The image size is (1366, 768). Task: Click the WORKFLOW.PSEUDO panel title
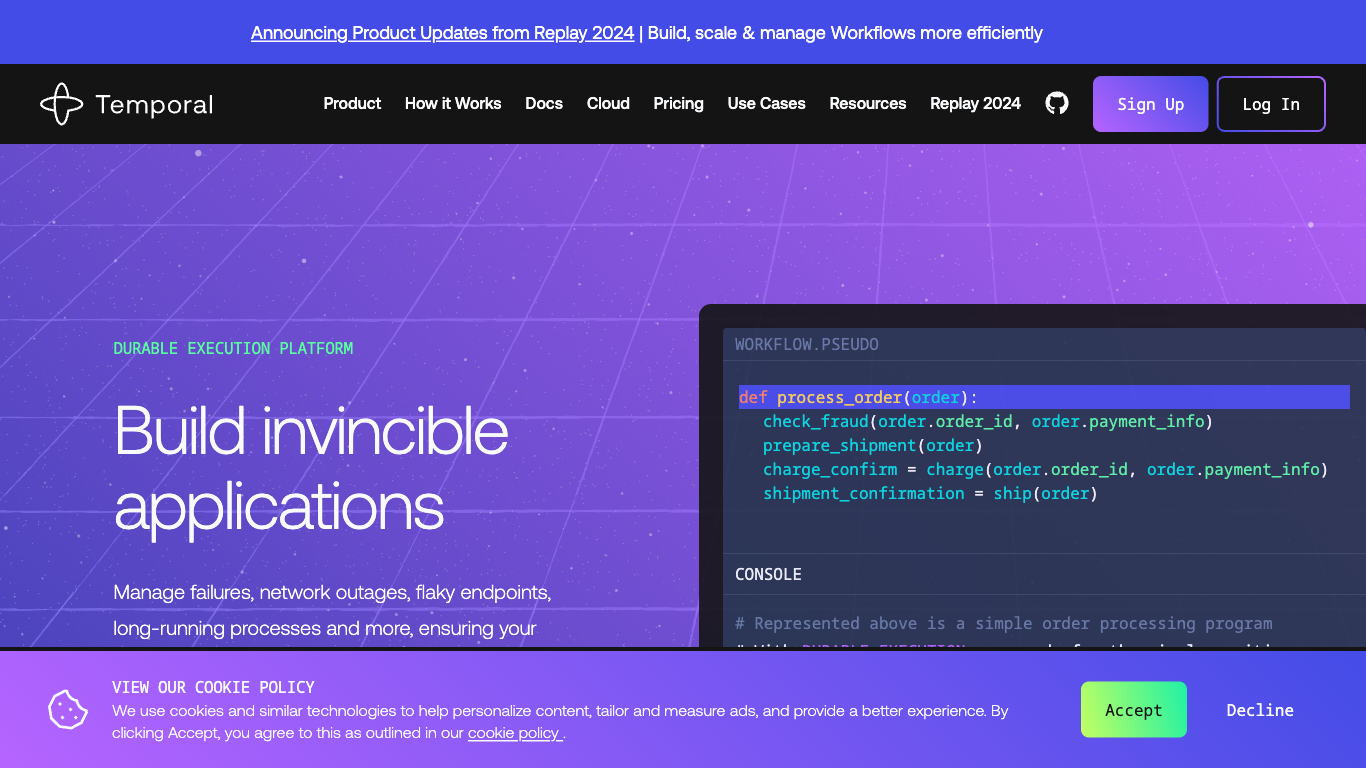807,344
